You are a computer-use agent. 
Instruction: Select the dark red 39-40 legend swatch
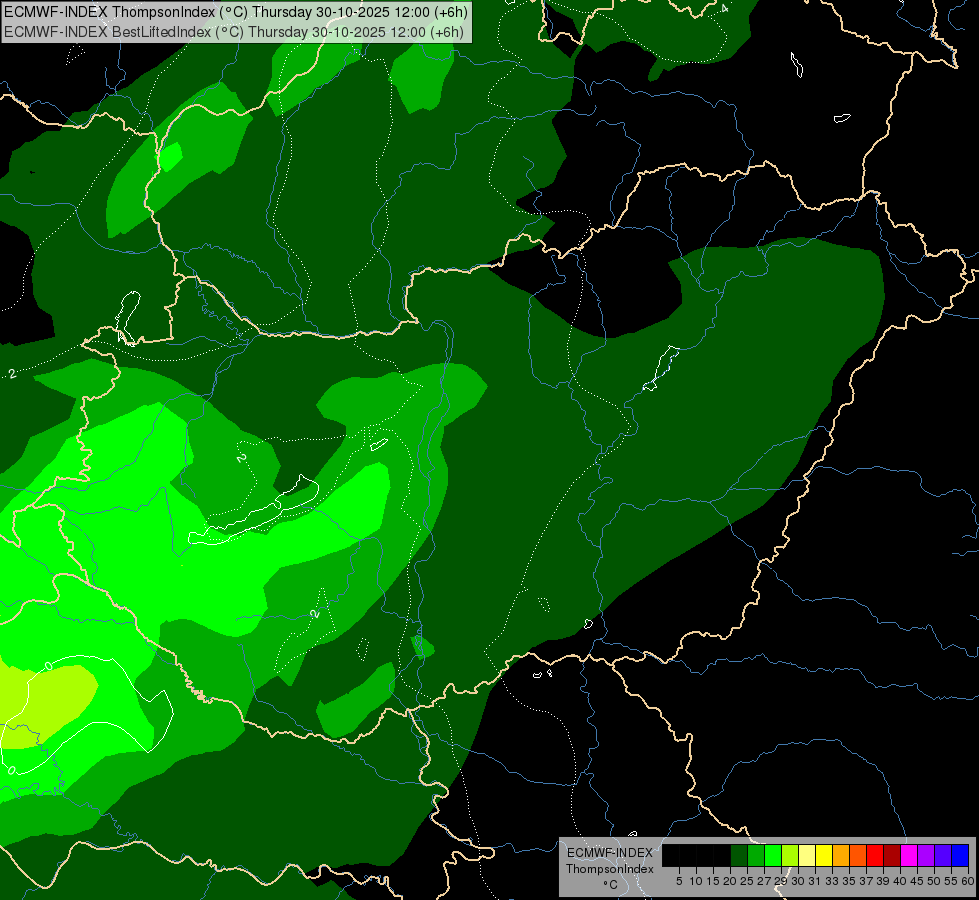click(x=892, y=855)
